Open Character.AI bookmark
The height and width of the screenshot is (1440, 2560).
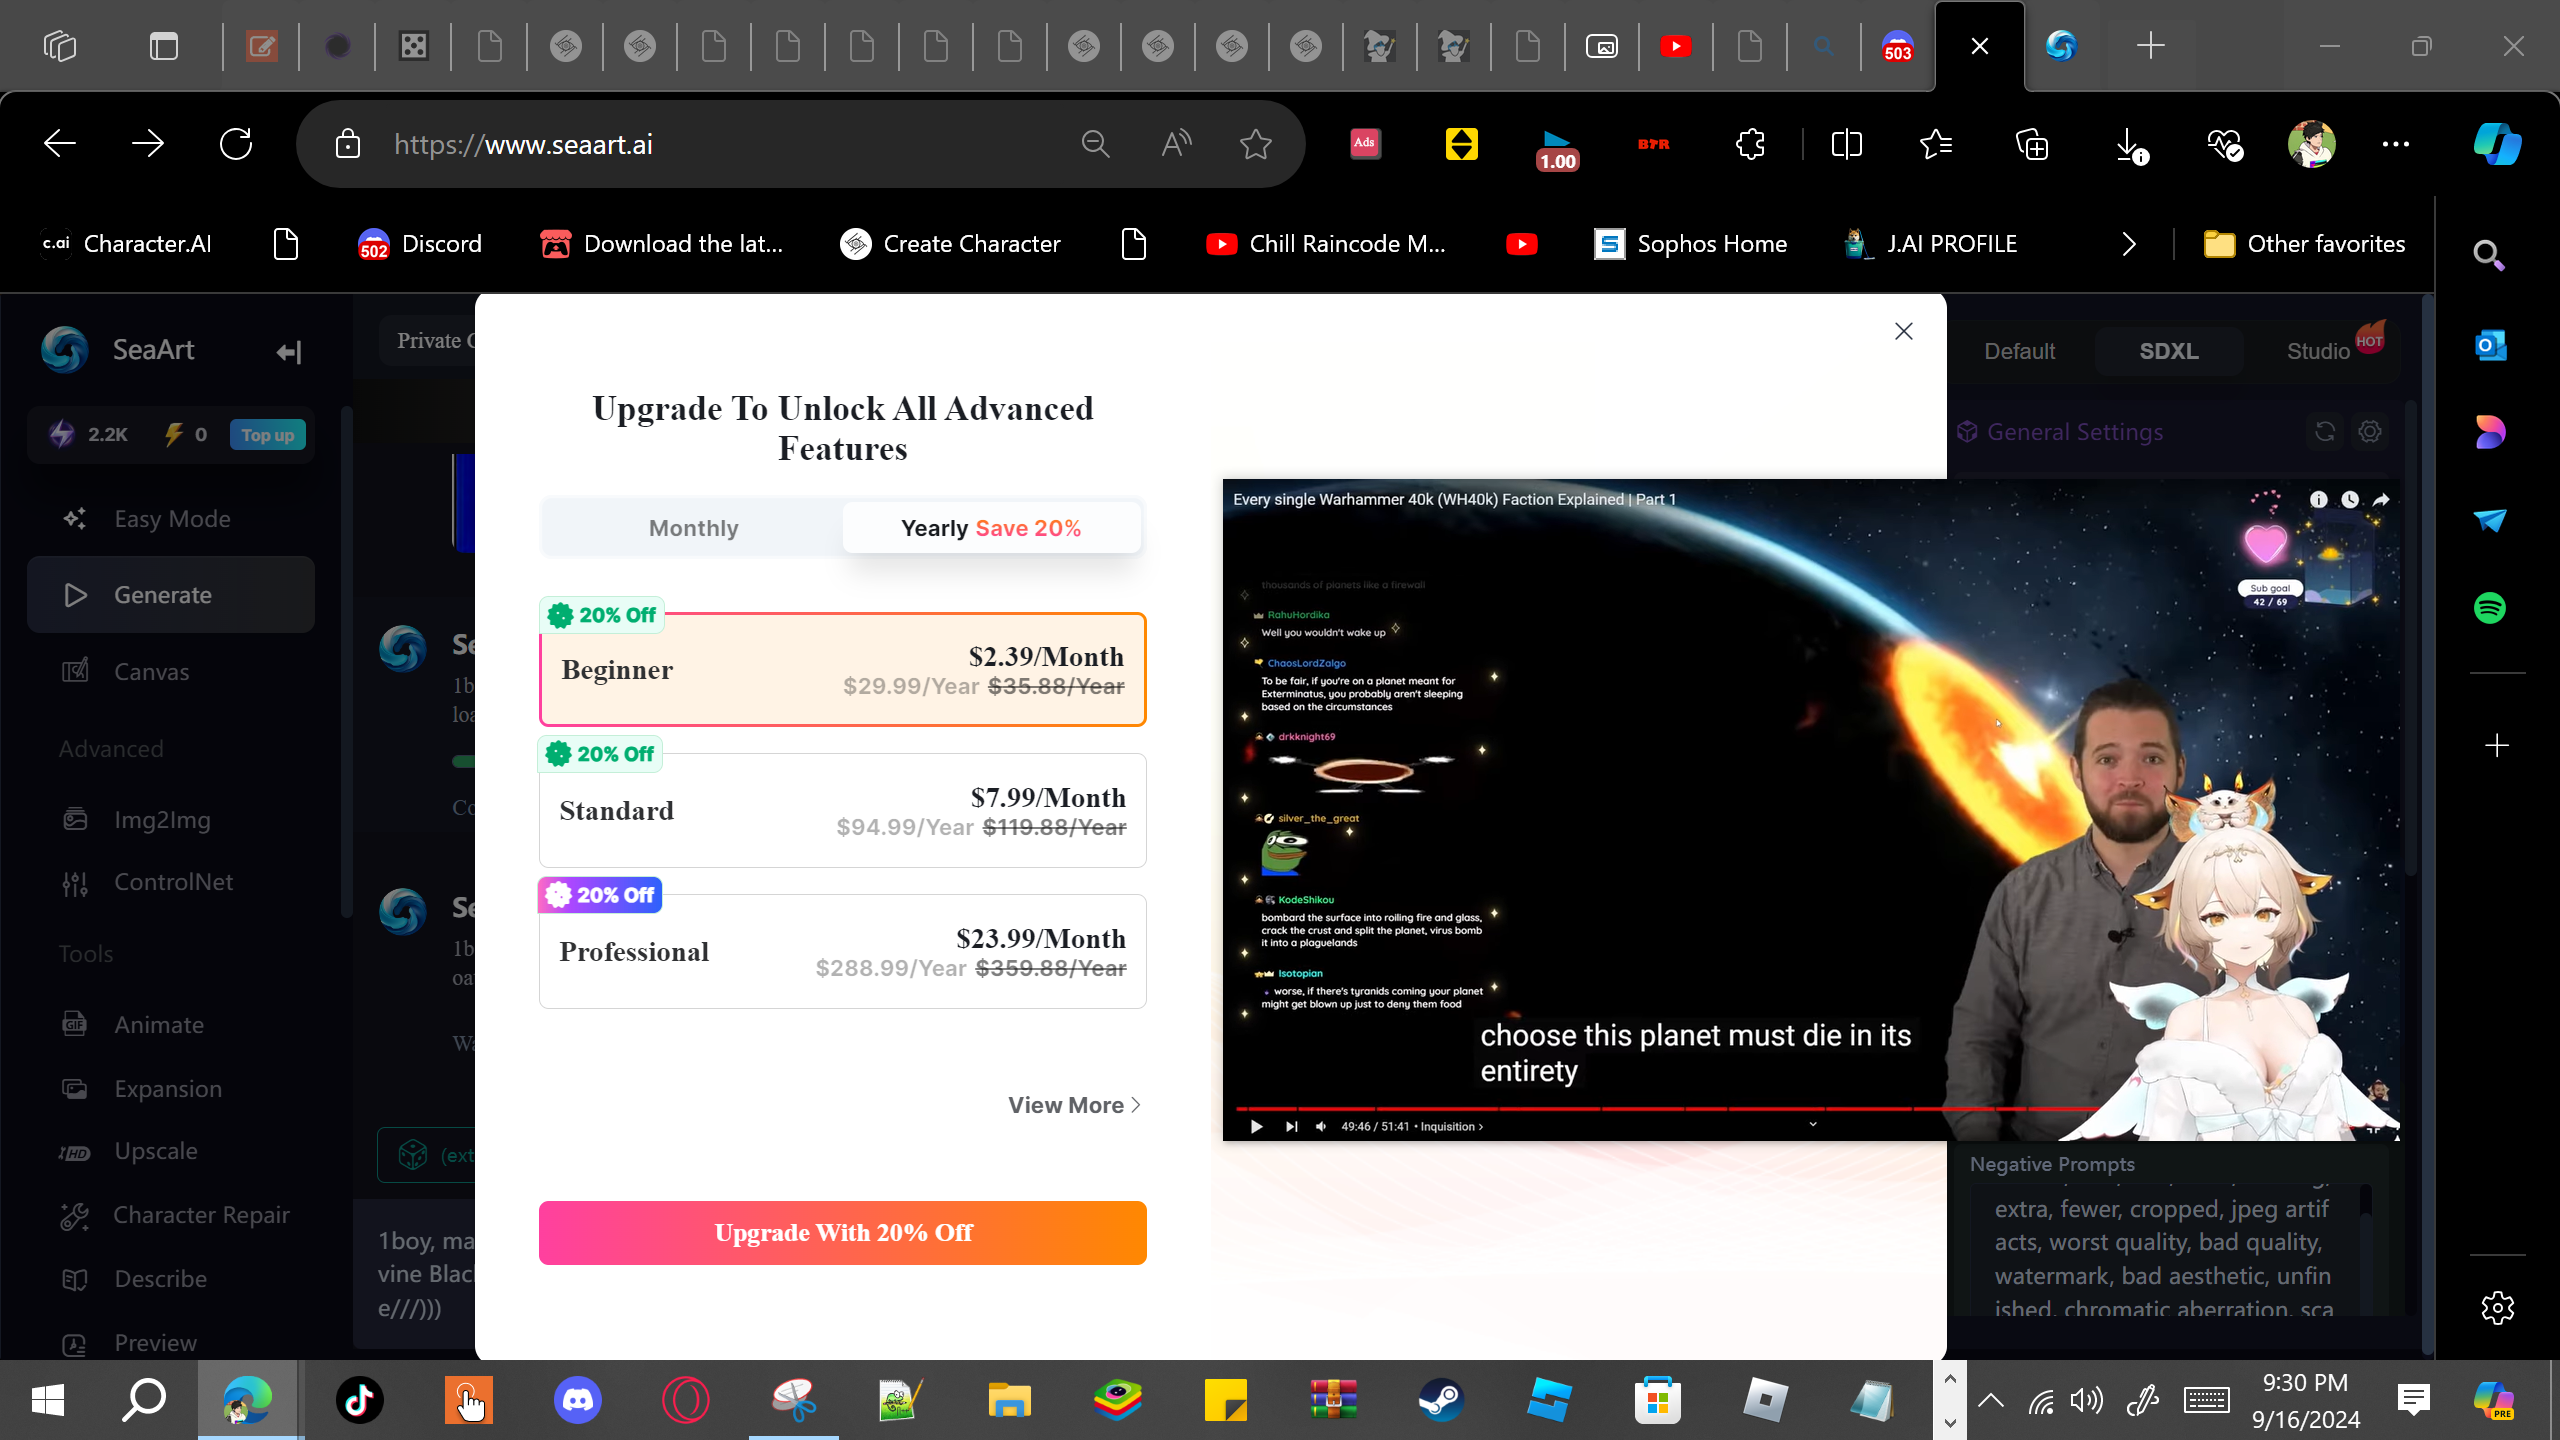(x=126, y=244)
